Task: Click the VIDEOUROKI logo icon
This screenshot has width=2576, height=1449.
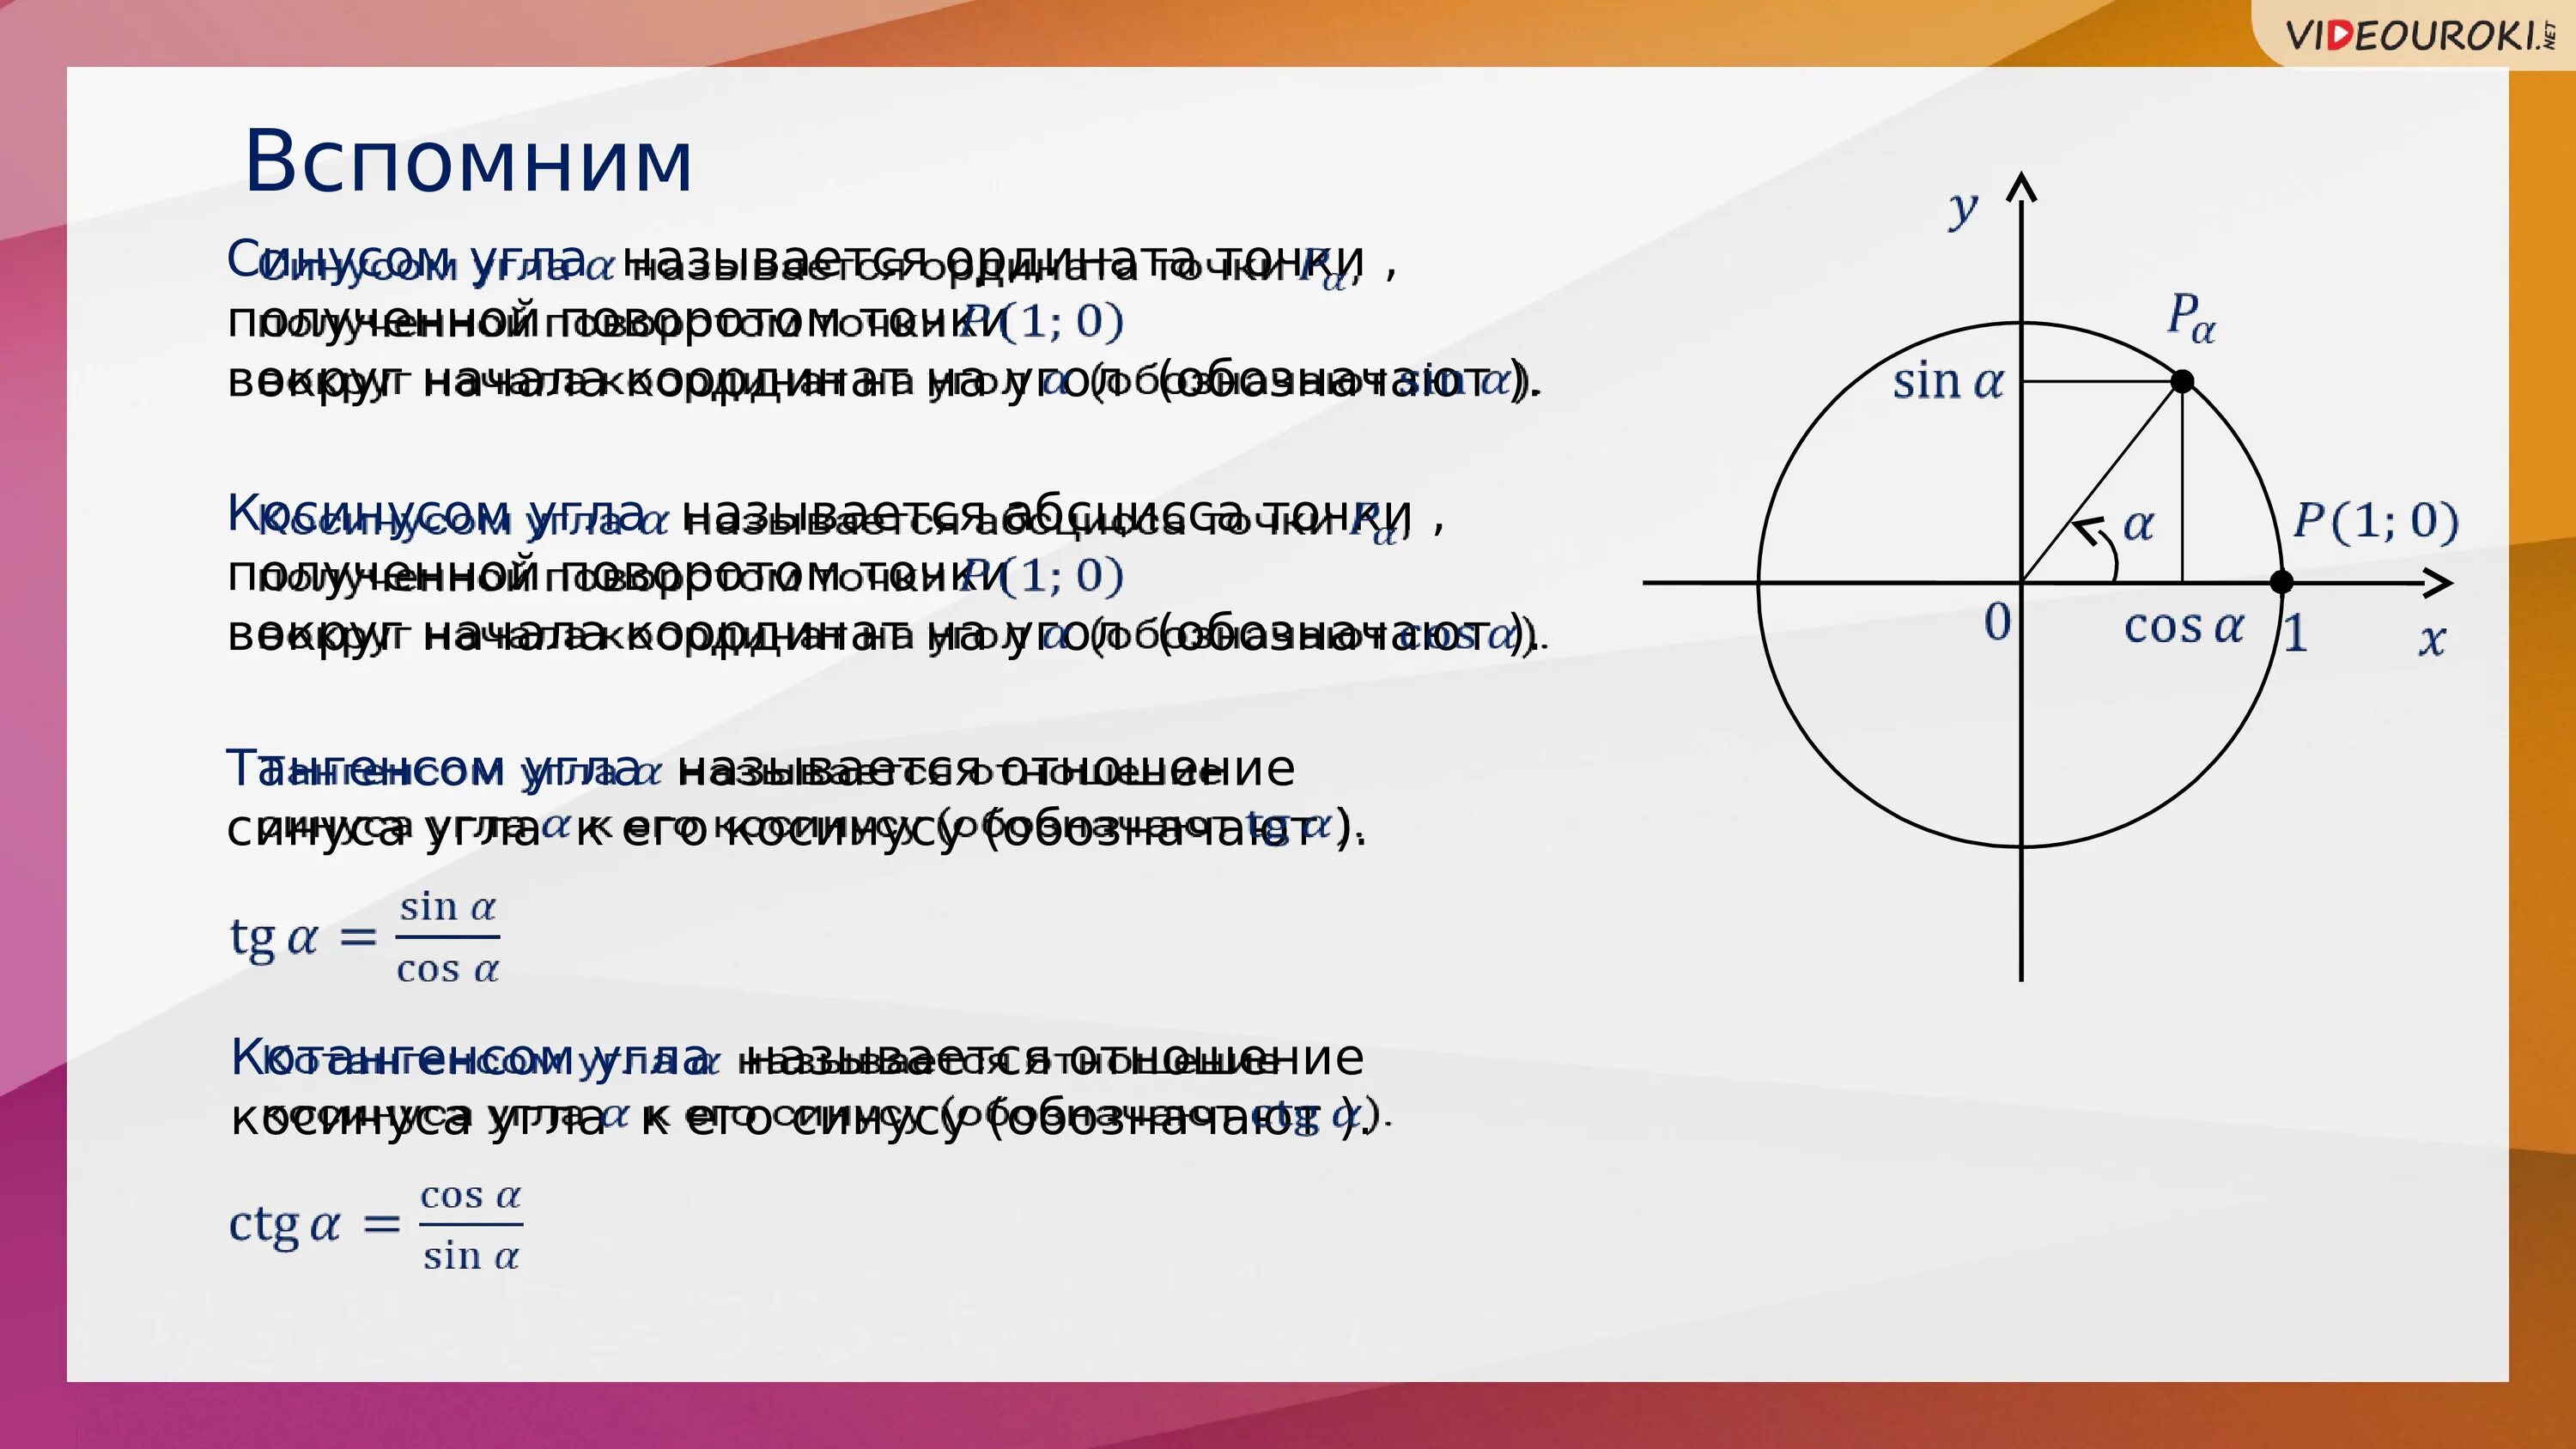Action: (2415, 28)
